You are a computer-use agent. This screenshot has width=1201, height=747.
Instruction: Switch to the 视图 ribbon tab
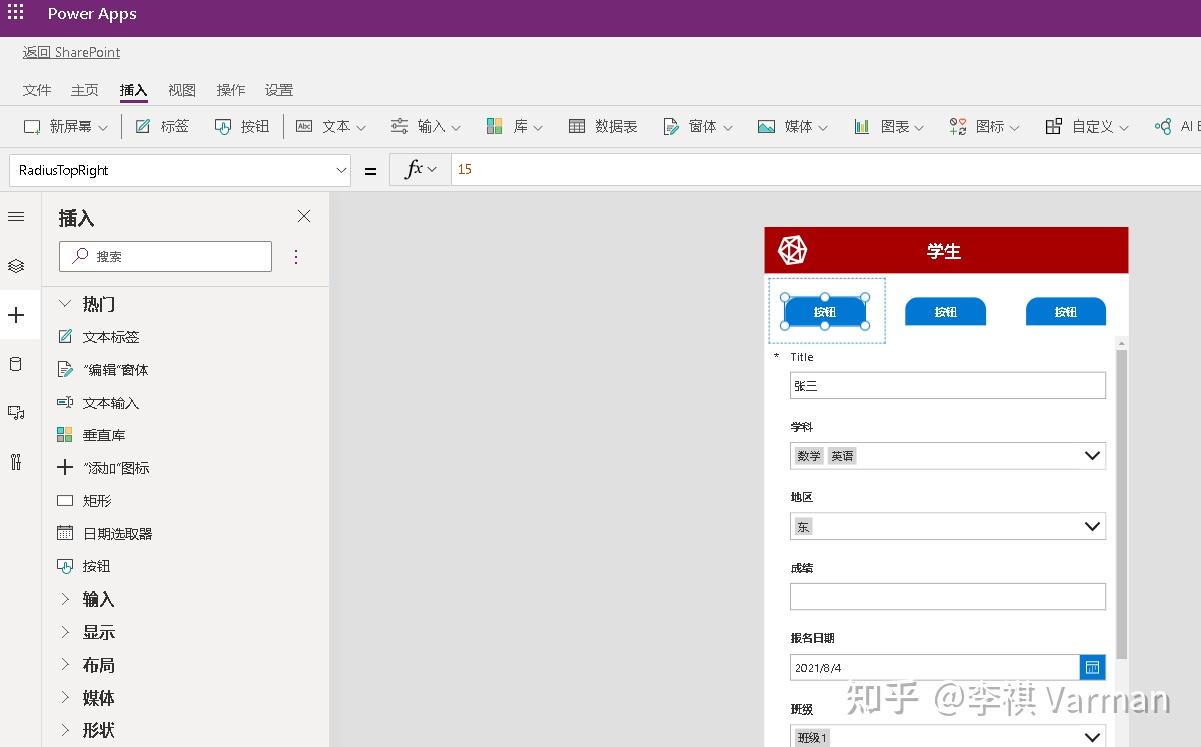pyautogui.click(x=181, y=89)
